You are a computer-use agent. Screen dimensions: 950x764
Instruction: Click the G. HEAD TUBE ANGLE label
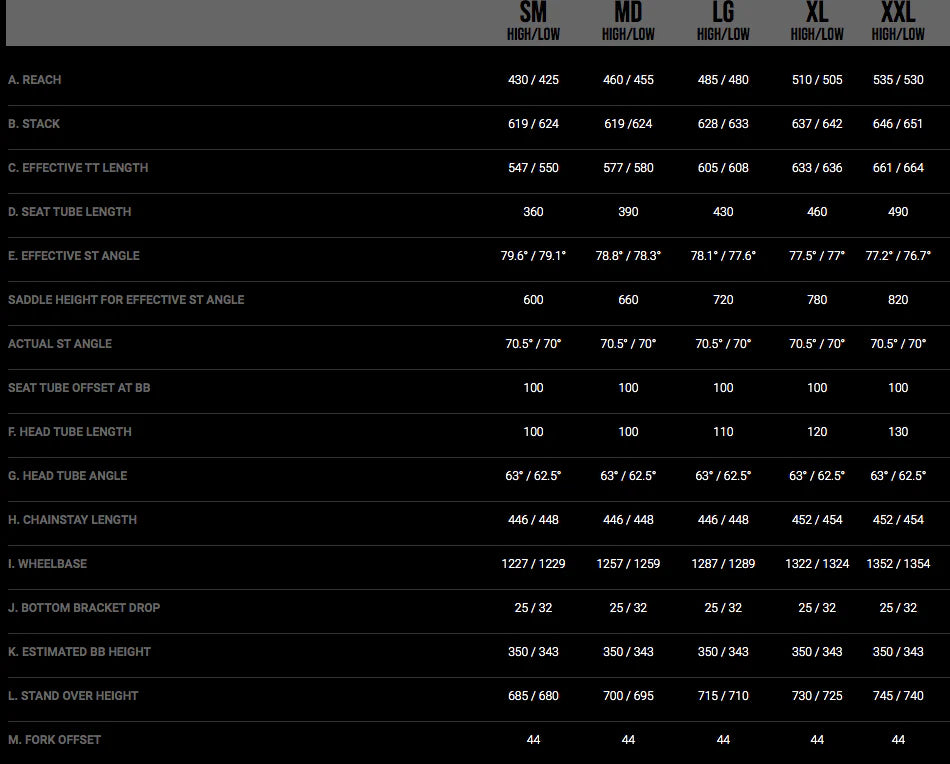click(68, 476)
